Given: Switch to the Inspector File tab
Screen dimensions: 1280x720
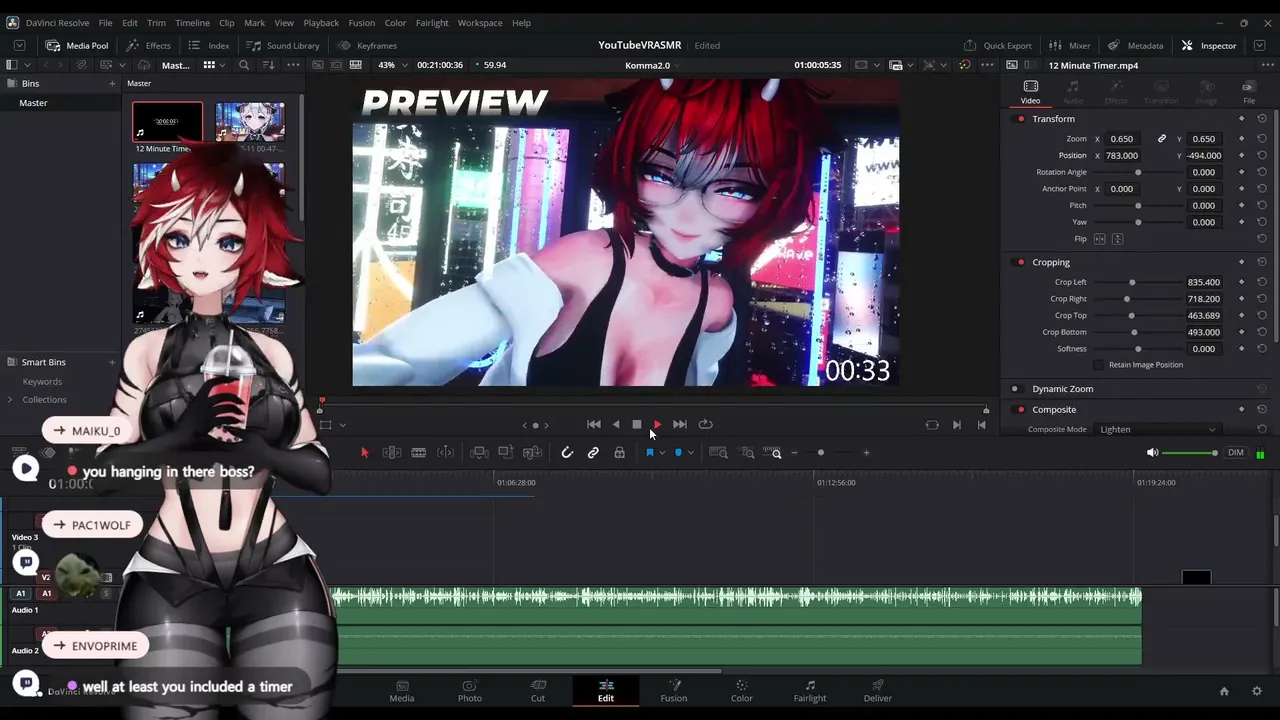Looking at the screenshot, I should [1249, 92].
